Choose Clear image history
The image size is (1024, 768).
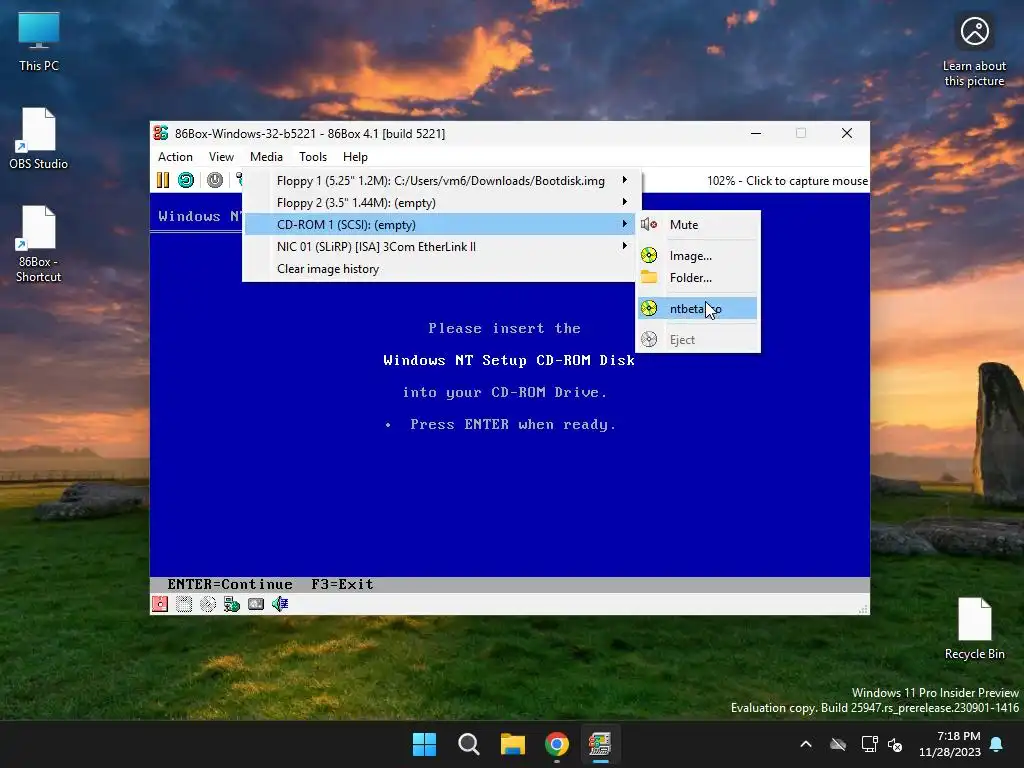[x=441, y=269]
